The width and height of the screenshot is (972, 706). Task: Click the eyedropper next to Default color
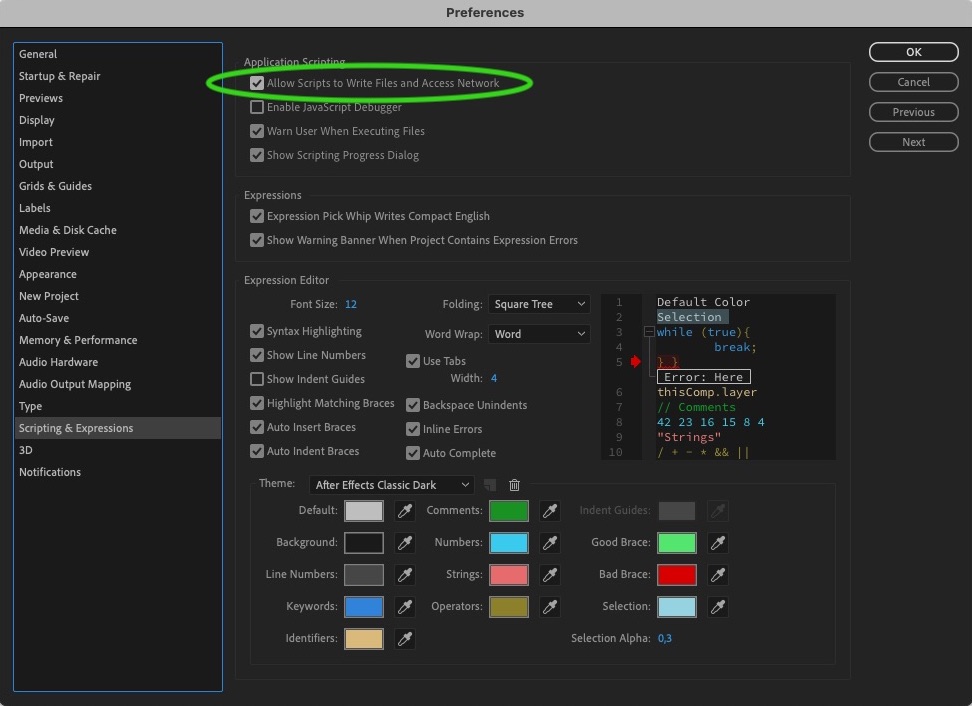click(x=405, y=511)
